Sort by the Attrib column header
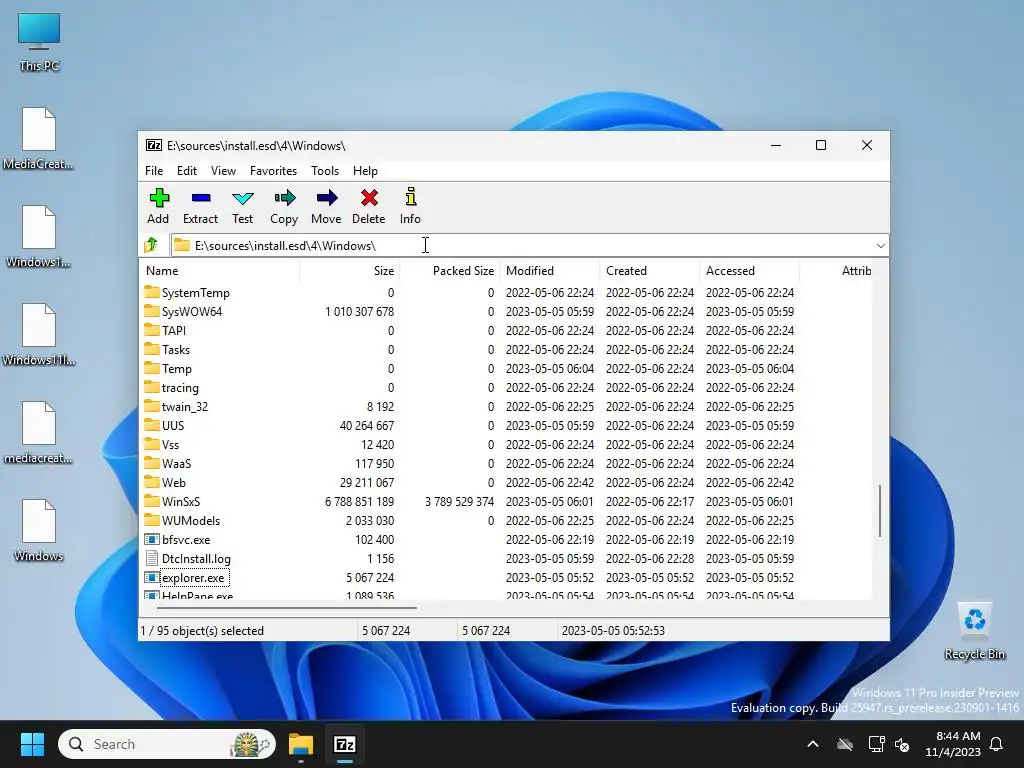 (x=856, y=270)
